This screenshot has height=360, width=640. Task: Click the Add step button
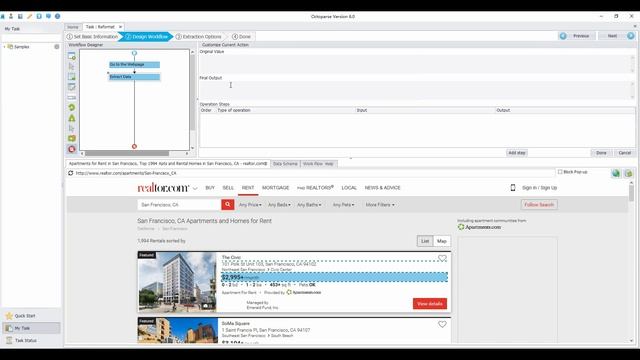tap(517, 153)
